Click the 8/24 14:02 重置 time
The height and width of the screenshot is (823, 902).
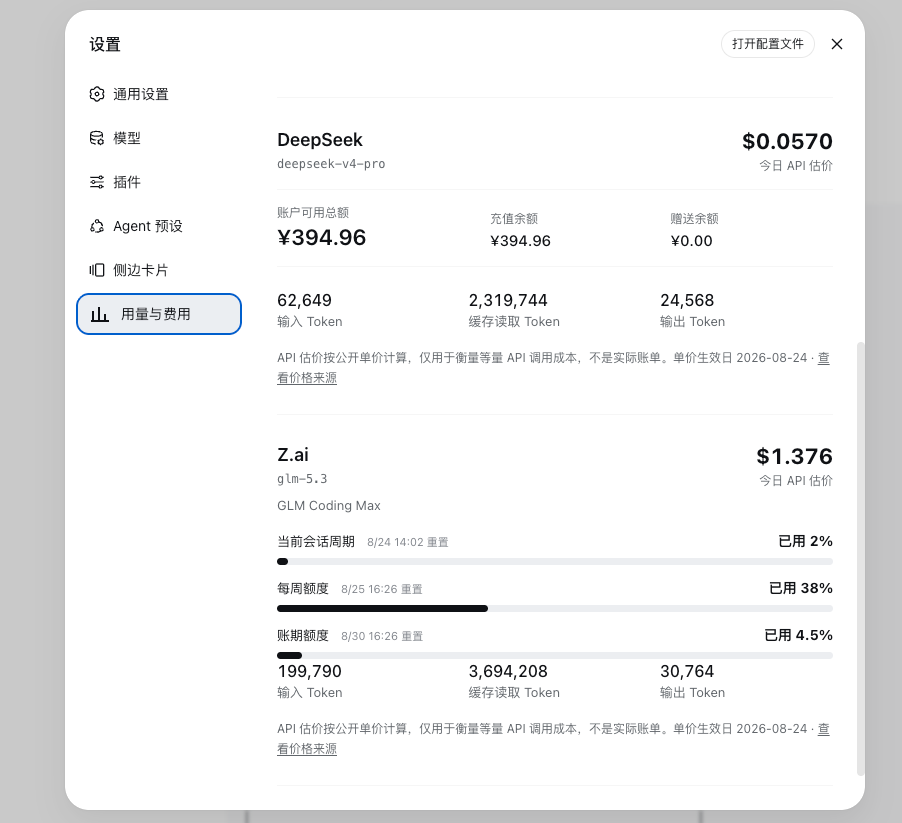(408, 542)
